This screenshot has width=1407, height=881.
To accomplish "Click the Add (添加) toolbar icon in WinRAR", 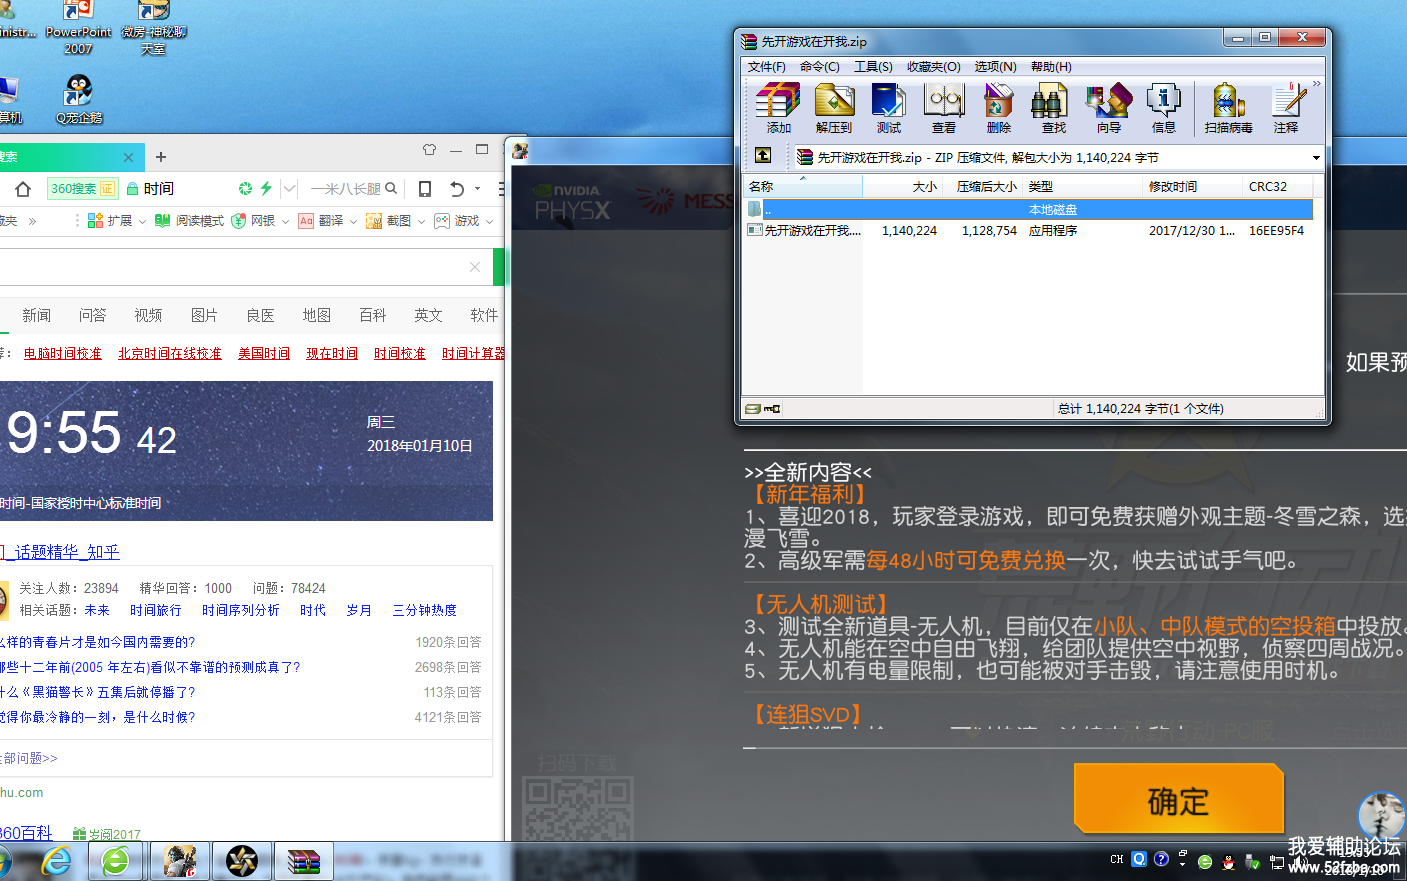I will pyautogui.click(x=778, y=108).
